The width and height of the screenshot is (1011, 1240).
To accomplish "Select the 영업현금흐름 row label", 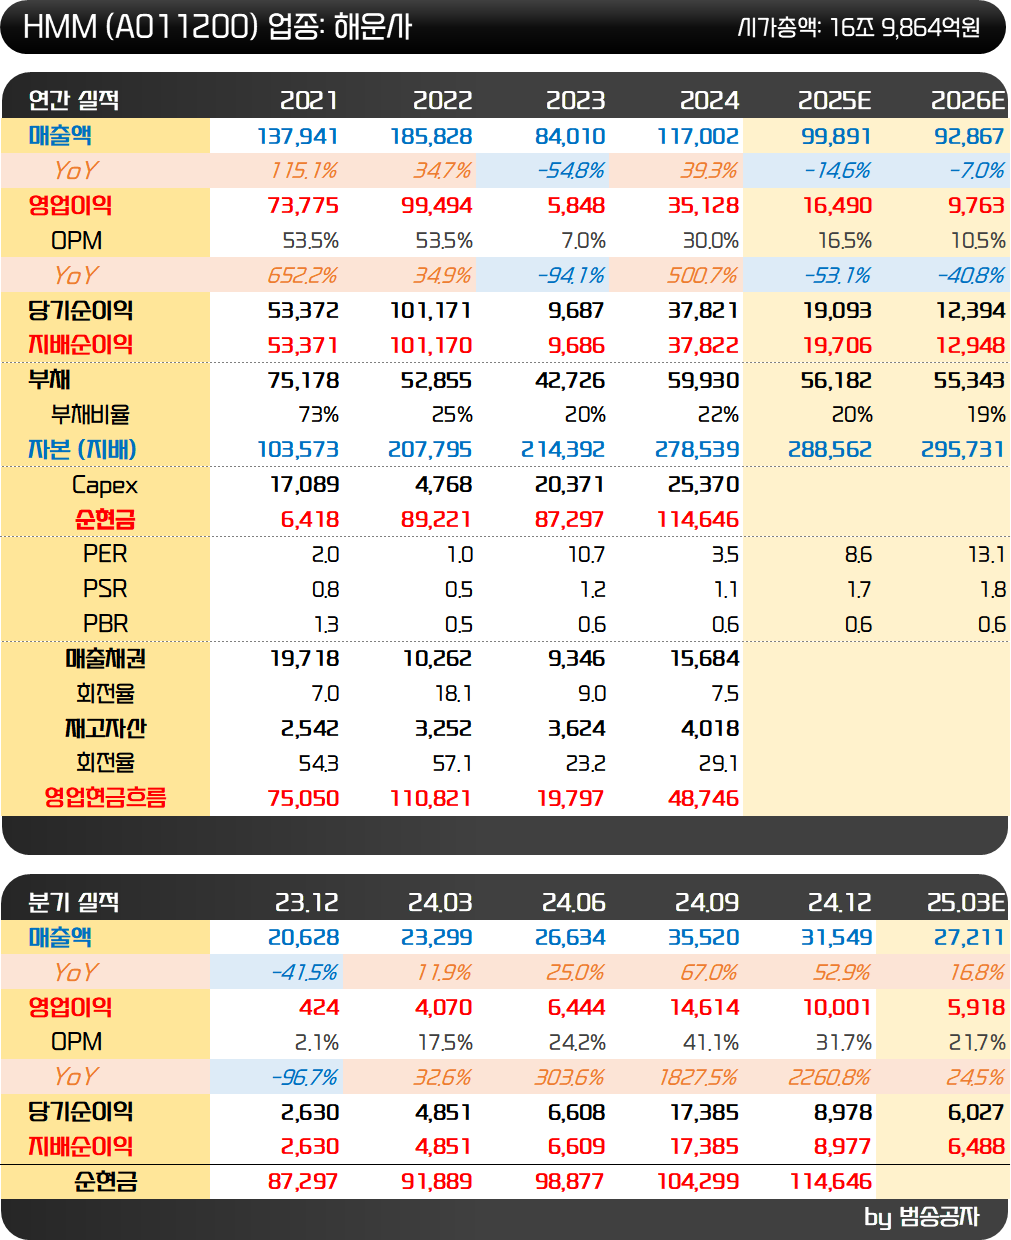I will pos(105,798).
